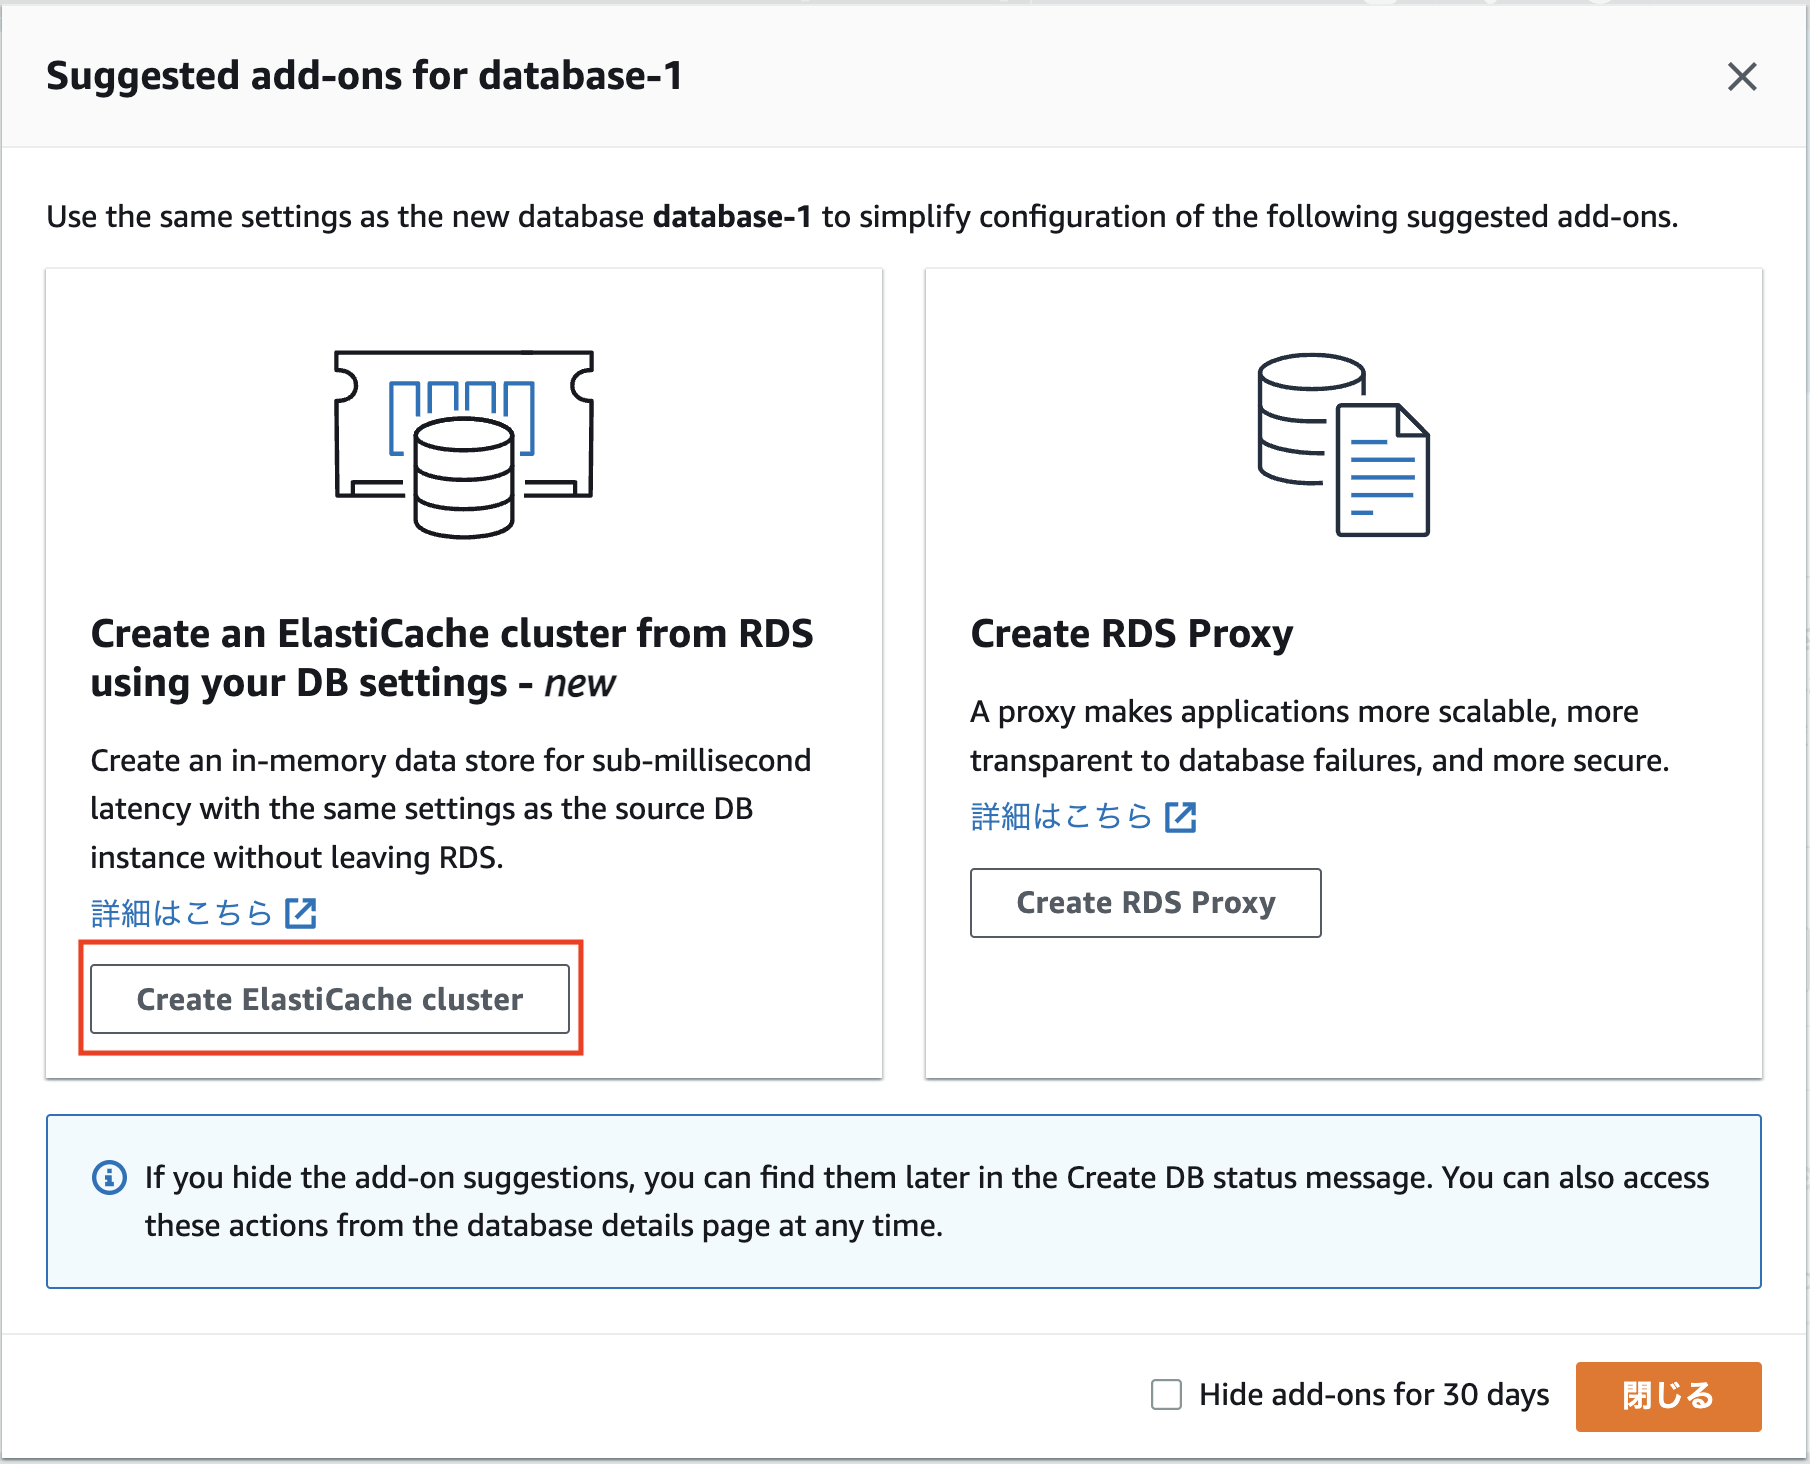Enable the Hide add-ons for 30 days checkbox
Viewport: 1810px width, 1464px height.
[x=1165, y=1394]
